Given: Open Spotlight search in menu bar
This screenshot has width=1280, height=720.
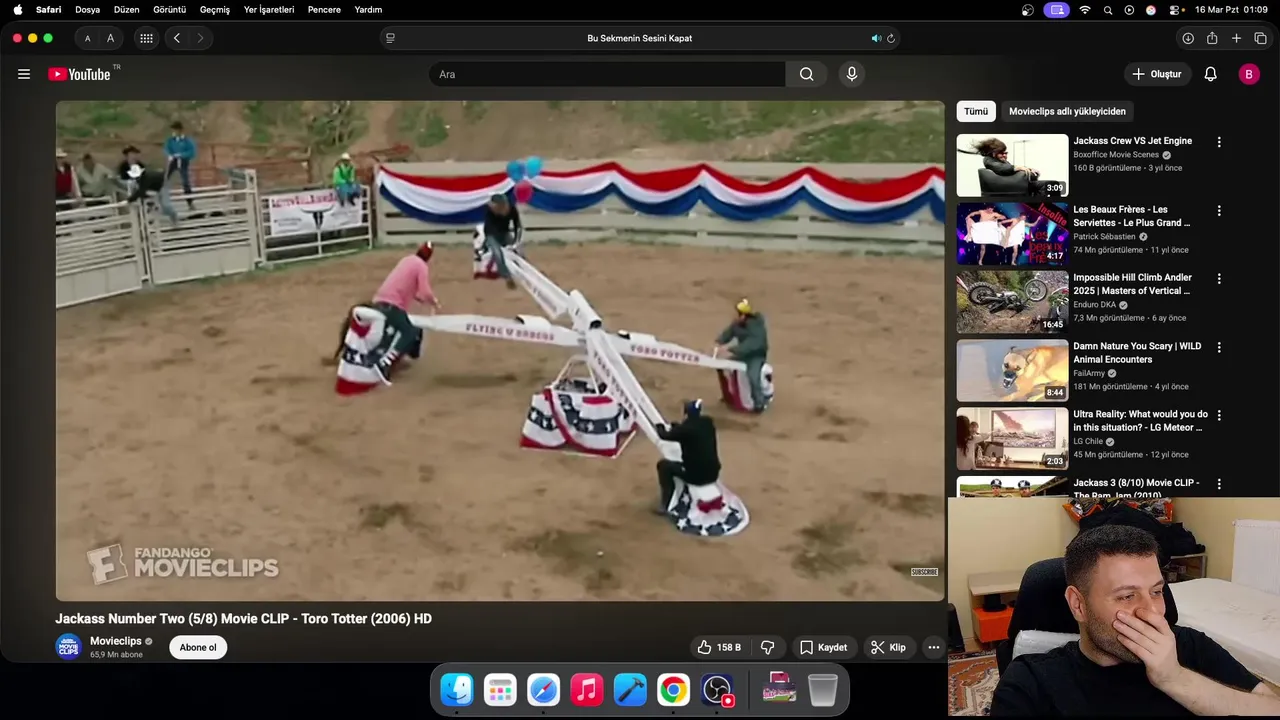Looking at the screenshot, I should tap(1108, 10).
